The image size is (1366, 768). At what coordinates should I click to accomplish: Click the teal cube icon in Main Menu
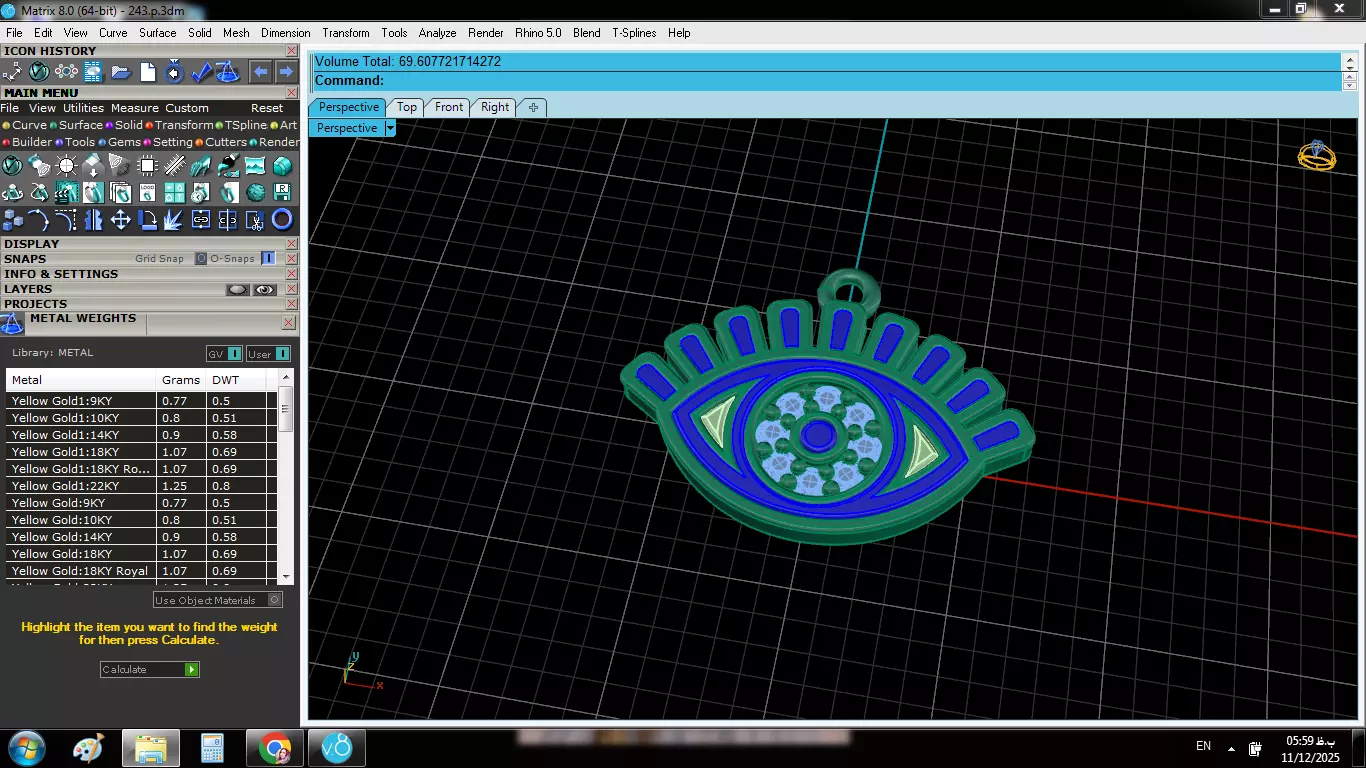click(x=283, y=165)
